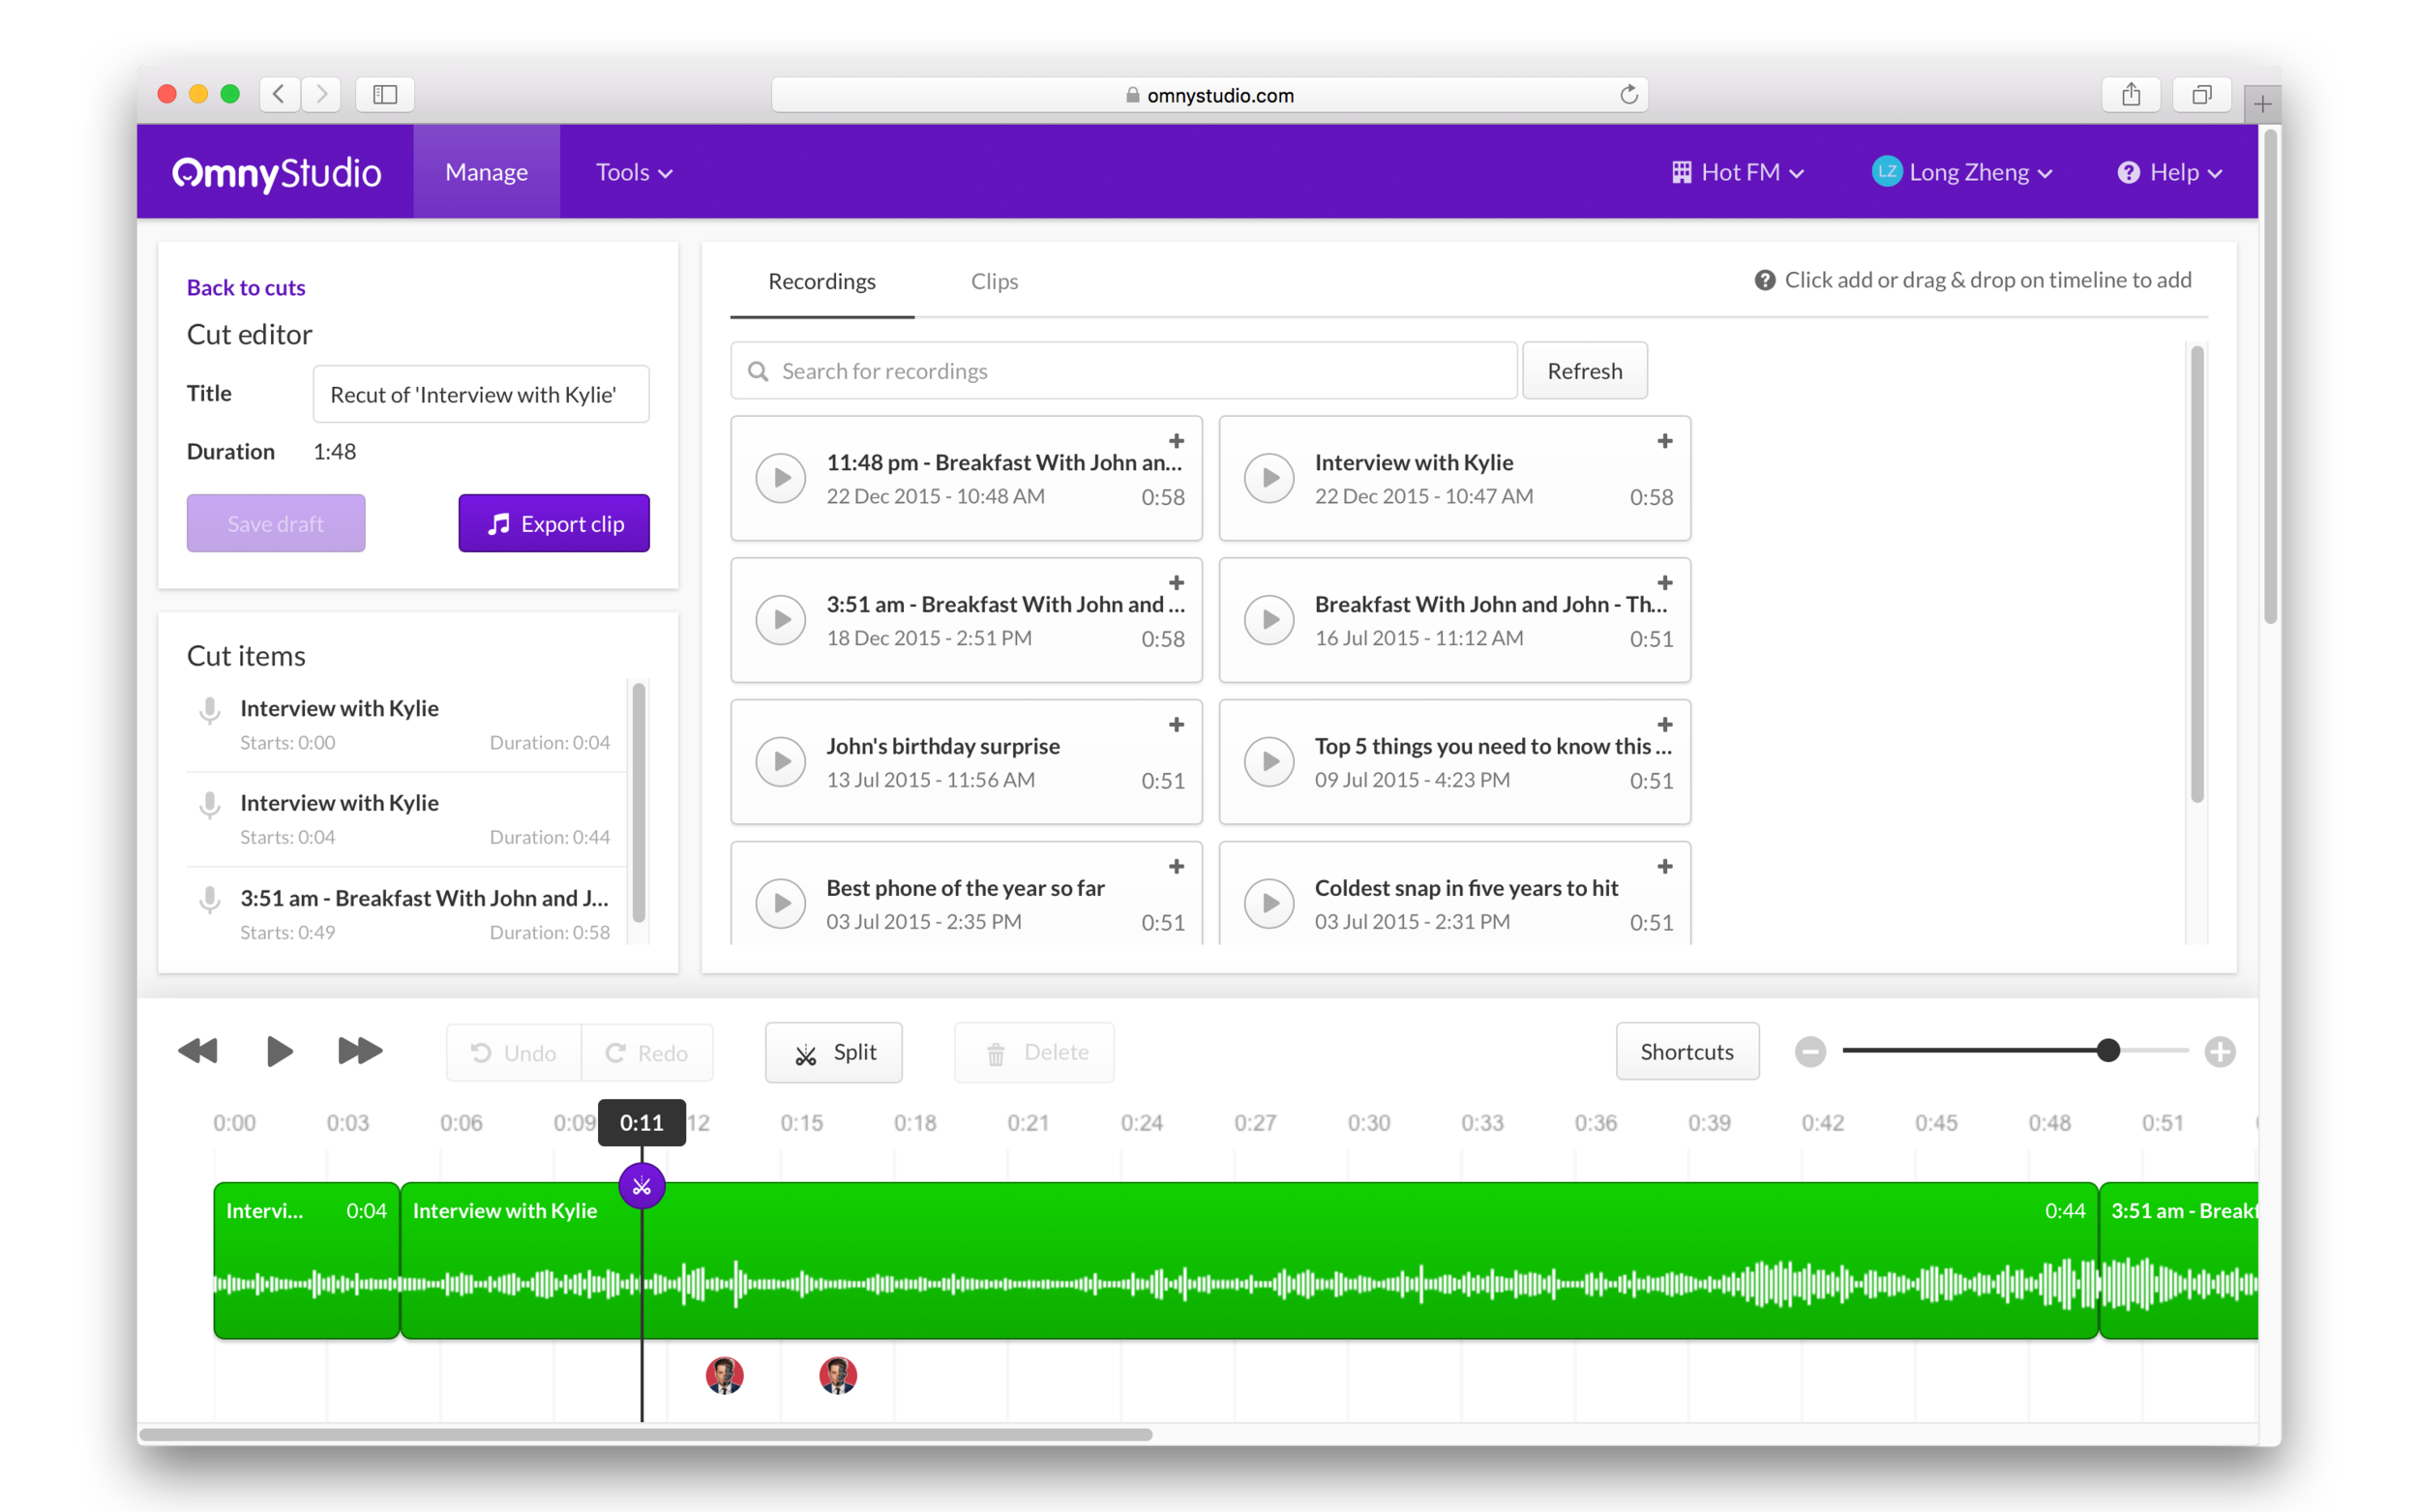Click the Save draft button

pos(275,523)
